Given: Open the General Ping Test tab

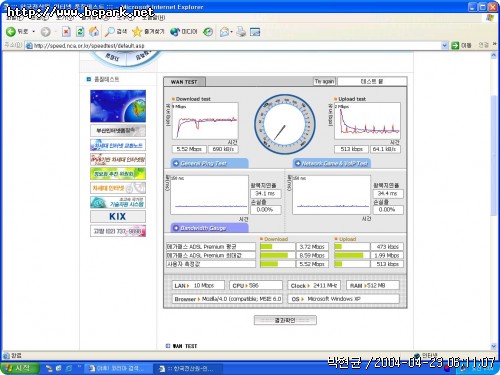Looking at the screenshot, I should pos(210,163).
